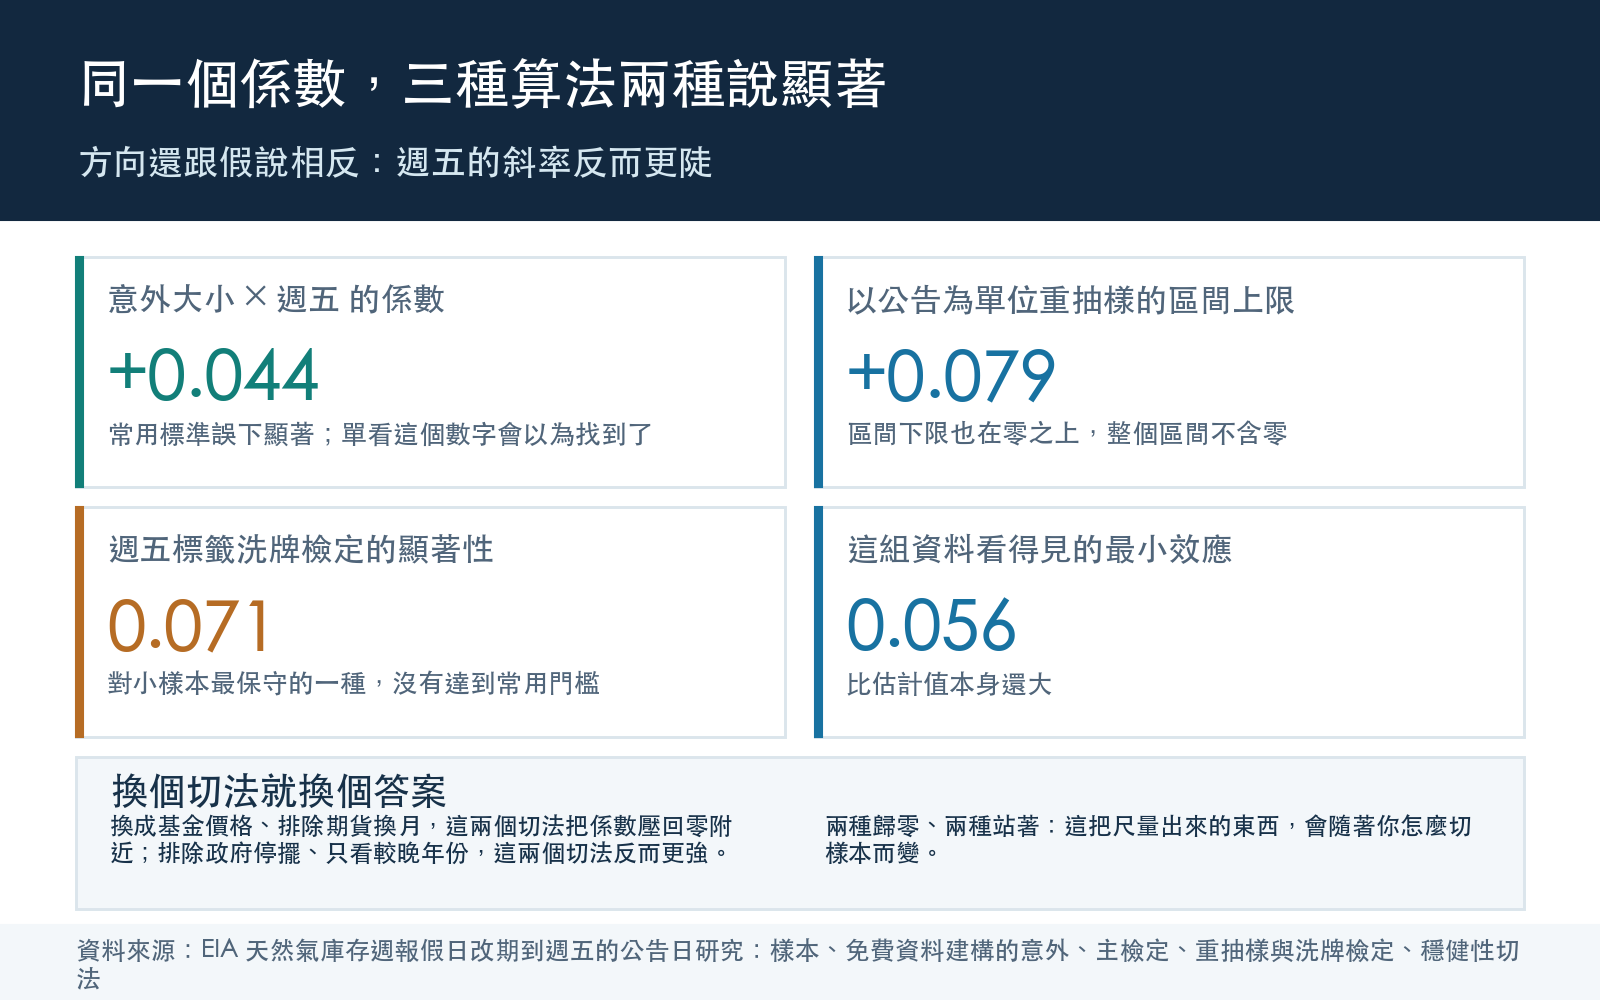1600x1000 pixels.
Task: Click the caption "比估計值本身還大"
Action: (x=950, y=684)
